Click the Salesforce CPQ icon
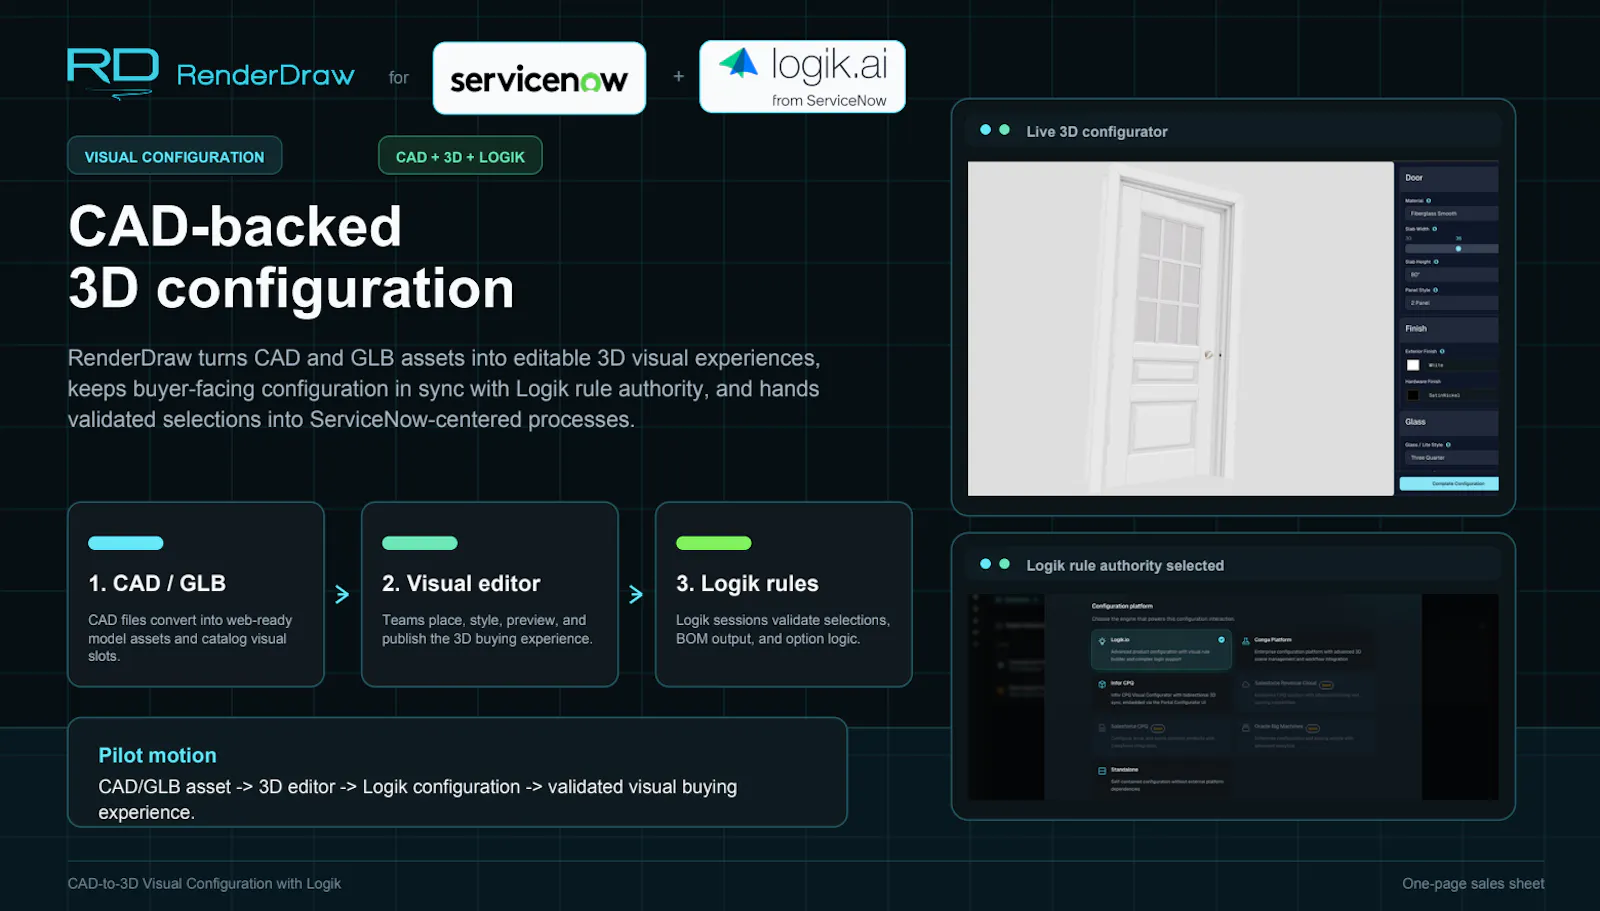Image resolution: width=1600 pixels, height=911 pixels. (1102, 728)
